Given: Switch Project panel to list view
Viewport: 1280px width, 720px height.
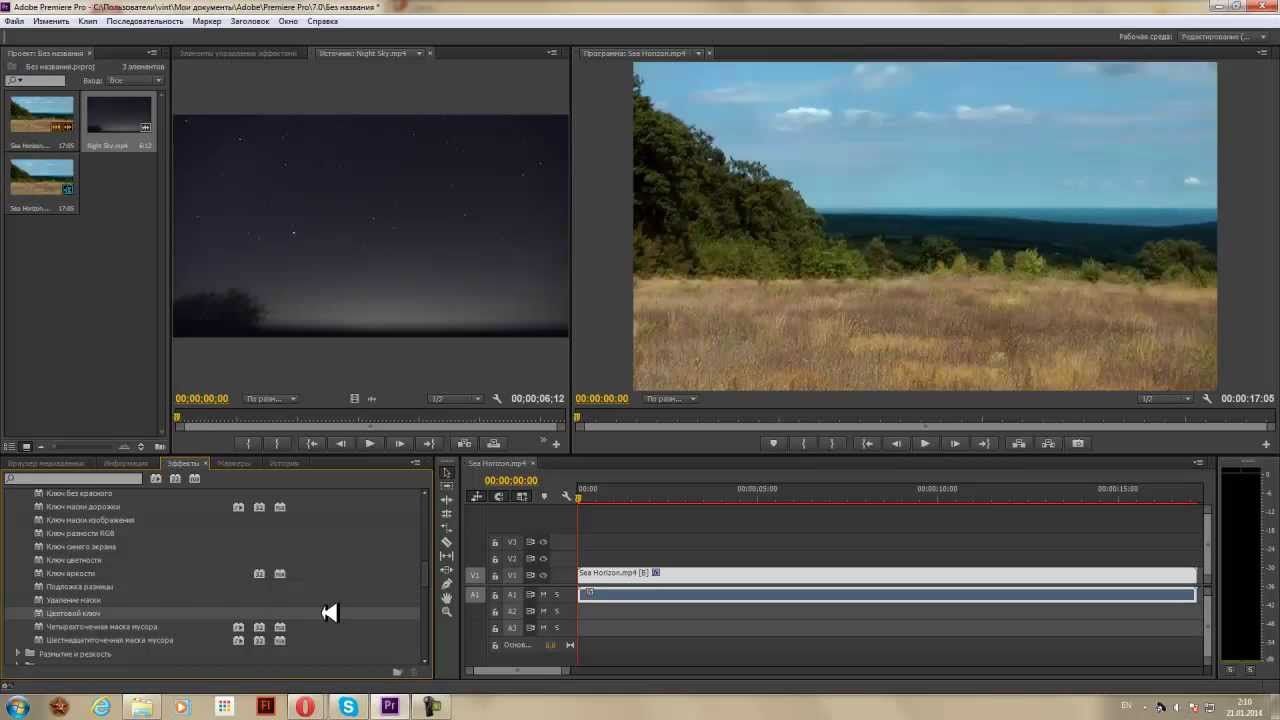Looking at the screenshot, I should [x=10, y=447].
